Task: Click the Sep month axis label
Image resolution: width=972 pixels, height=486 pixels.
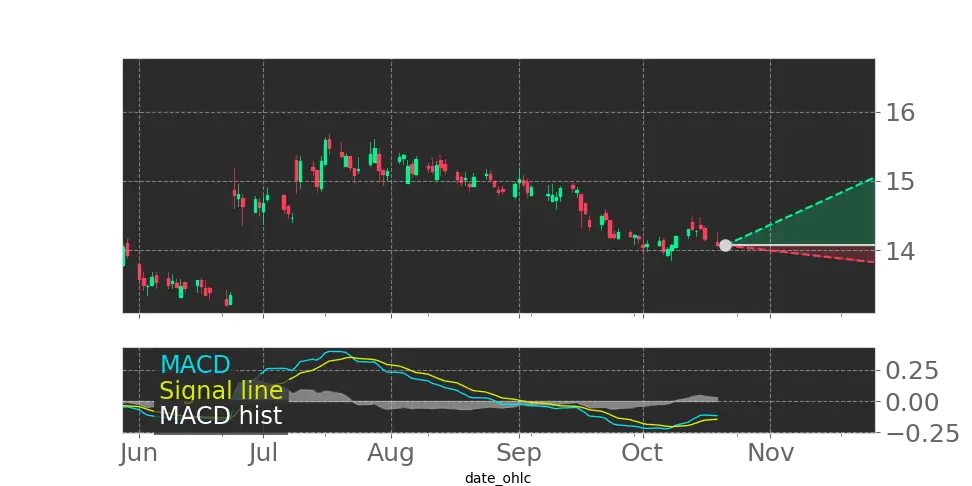Action: (x=519, y=453)
